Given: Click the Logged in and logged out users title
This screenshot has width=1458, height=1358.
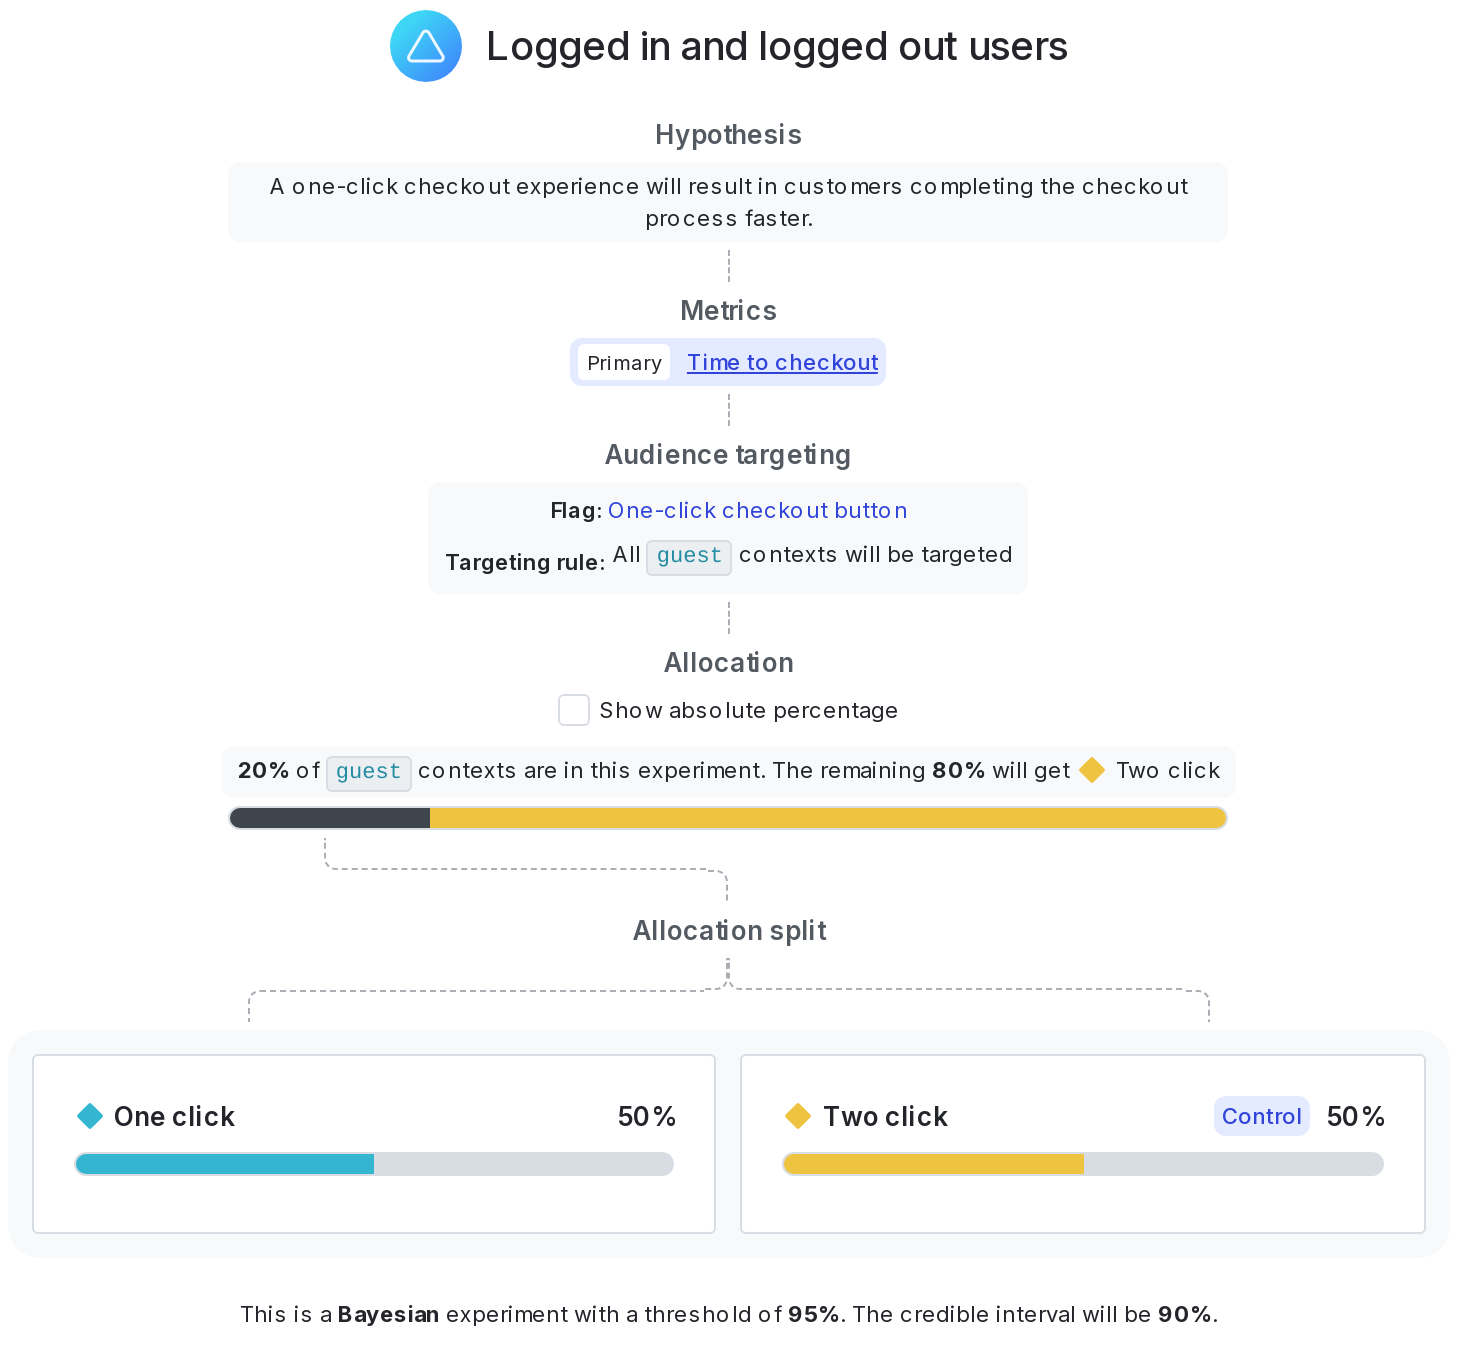Looking at the screenshot, I should click(x=776, y=47).
